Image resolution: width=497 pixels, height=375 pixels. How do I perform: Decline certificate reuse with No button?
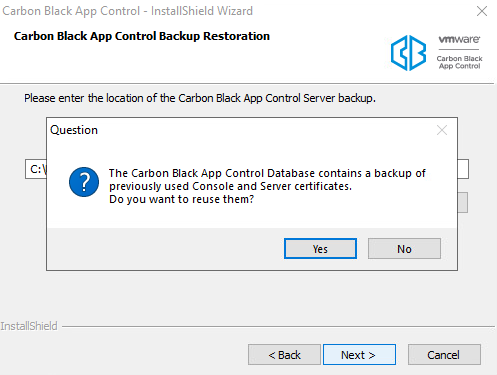[404, 249]
